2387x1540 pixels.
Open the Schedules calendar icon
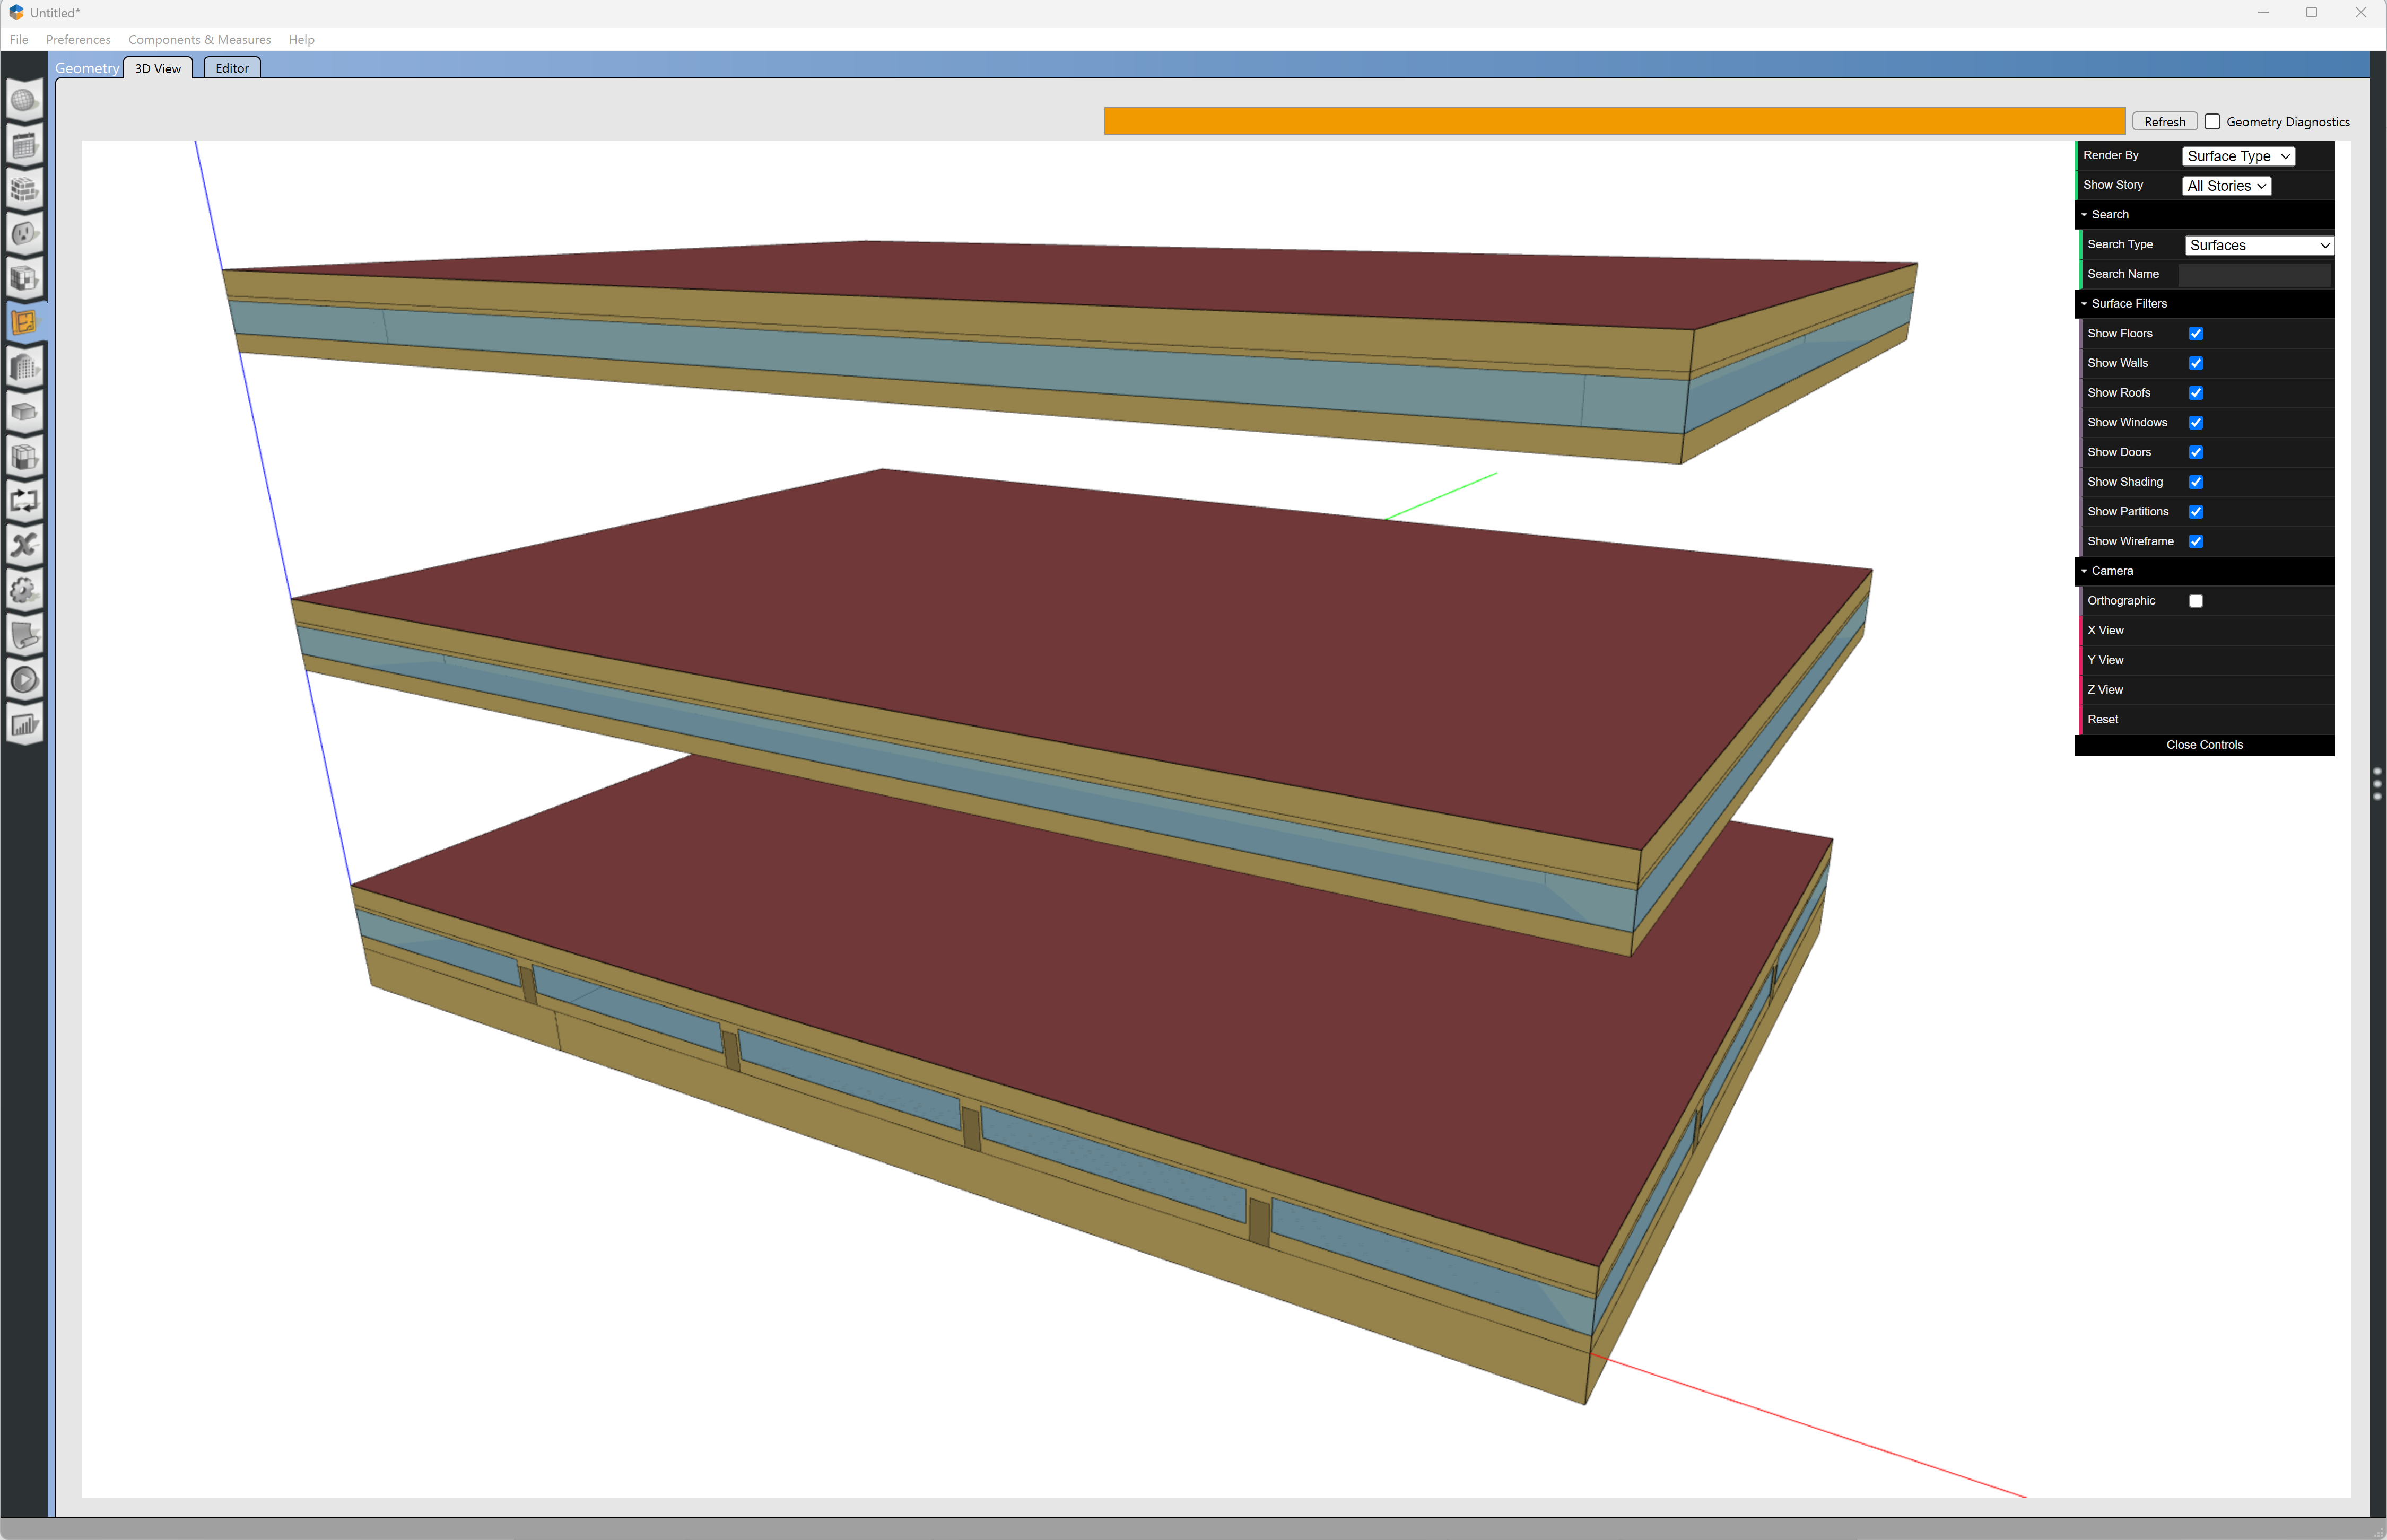[24, 146]
